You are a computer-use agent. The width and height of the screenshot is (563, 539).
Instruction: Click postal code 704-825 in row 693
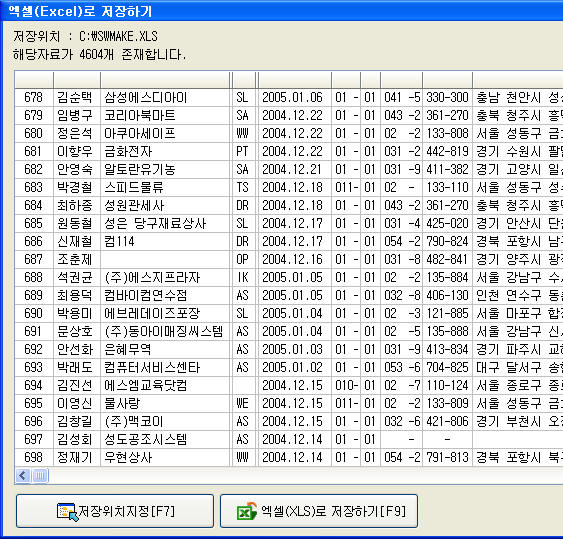447,367
